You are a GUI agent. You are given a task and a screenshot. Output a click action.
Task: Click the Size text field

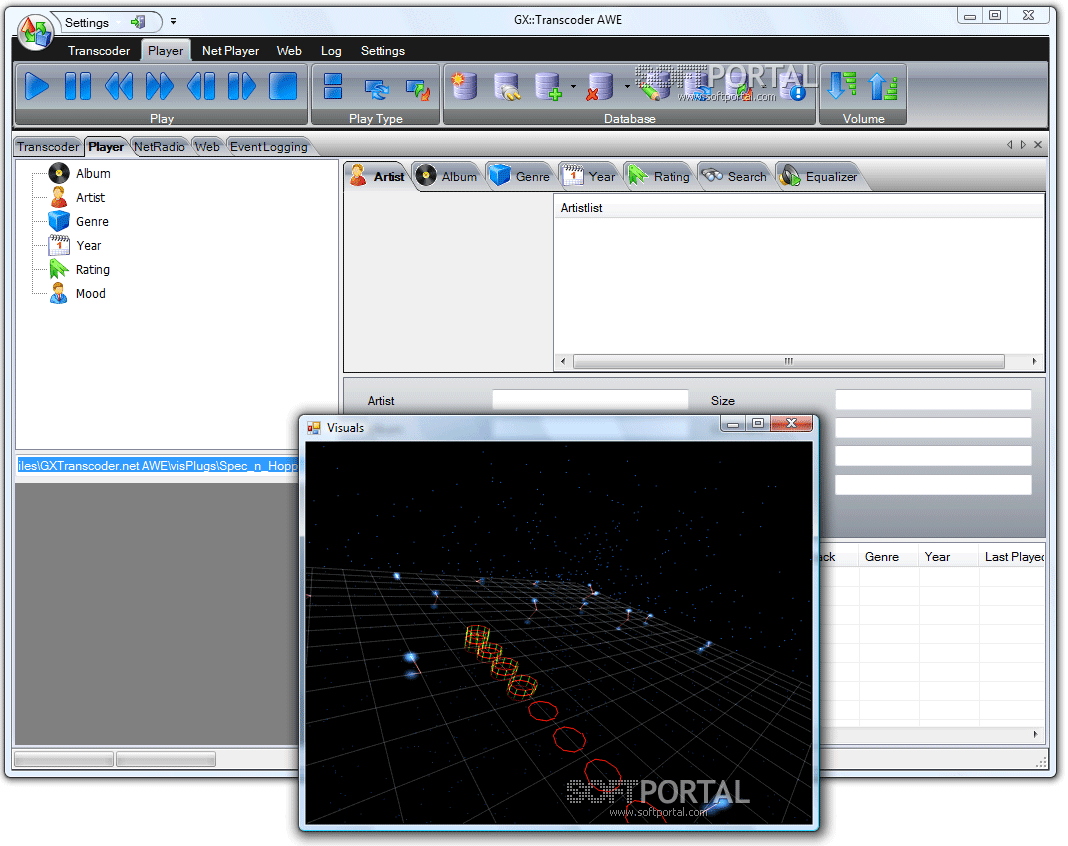pyautogui.click(x=933, y=400)
